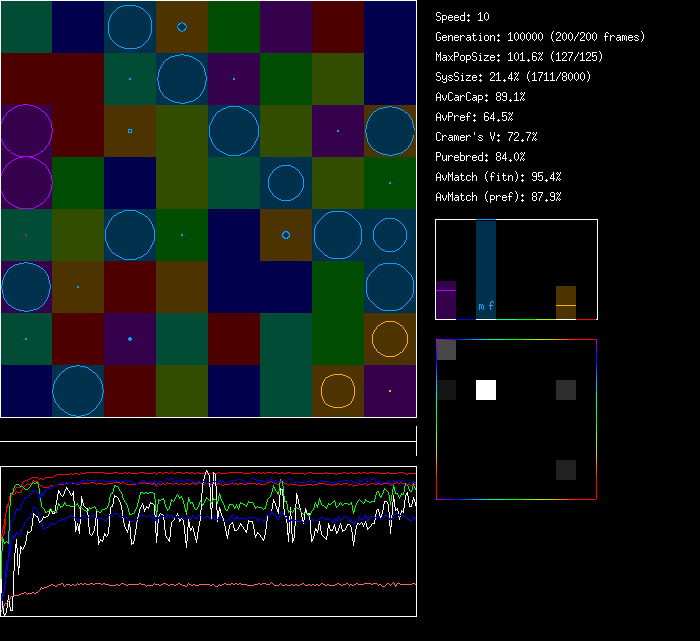Viewport: 700px width, 641px height.
Task: Select the MaxPopSize statistic line
Action: [519, 57]
